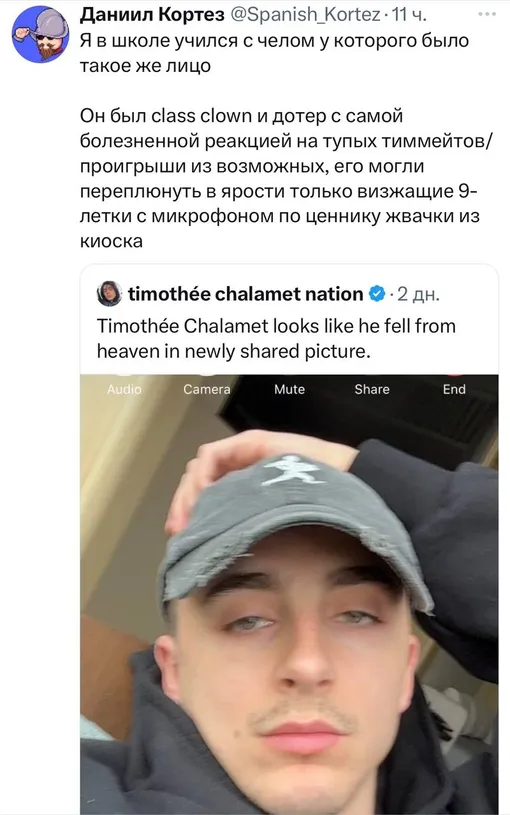Select Share in the call overlay bar

(372, 389)
